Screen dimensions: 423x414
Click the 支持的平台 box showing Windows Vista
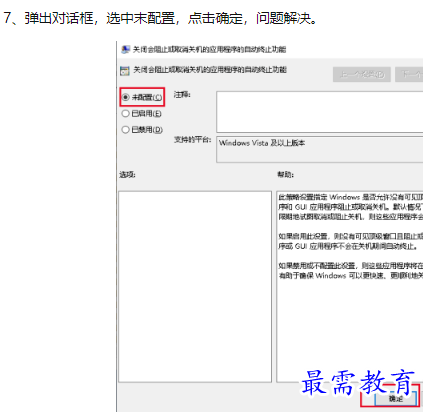click(x=320, y=149)
